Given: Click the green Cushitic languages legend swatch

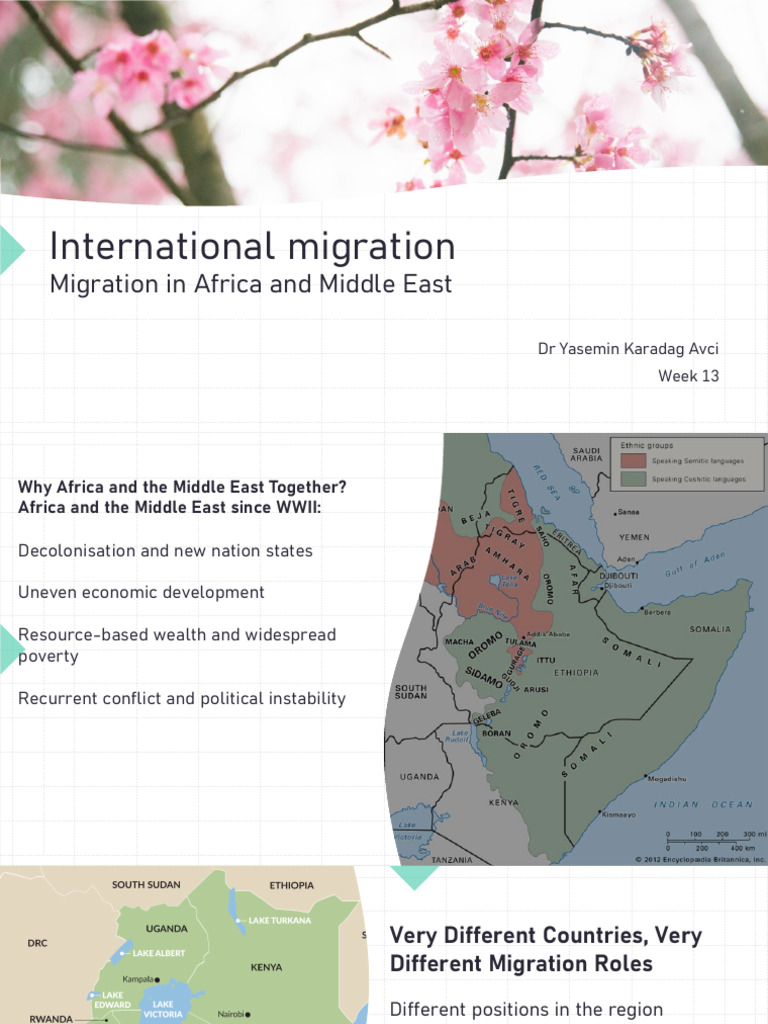Looking at the screenshot, I should pyautogui.click(x=632, y=479).
